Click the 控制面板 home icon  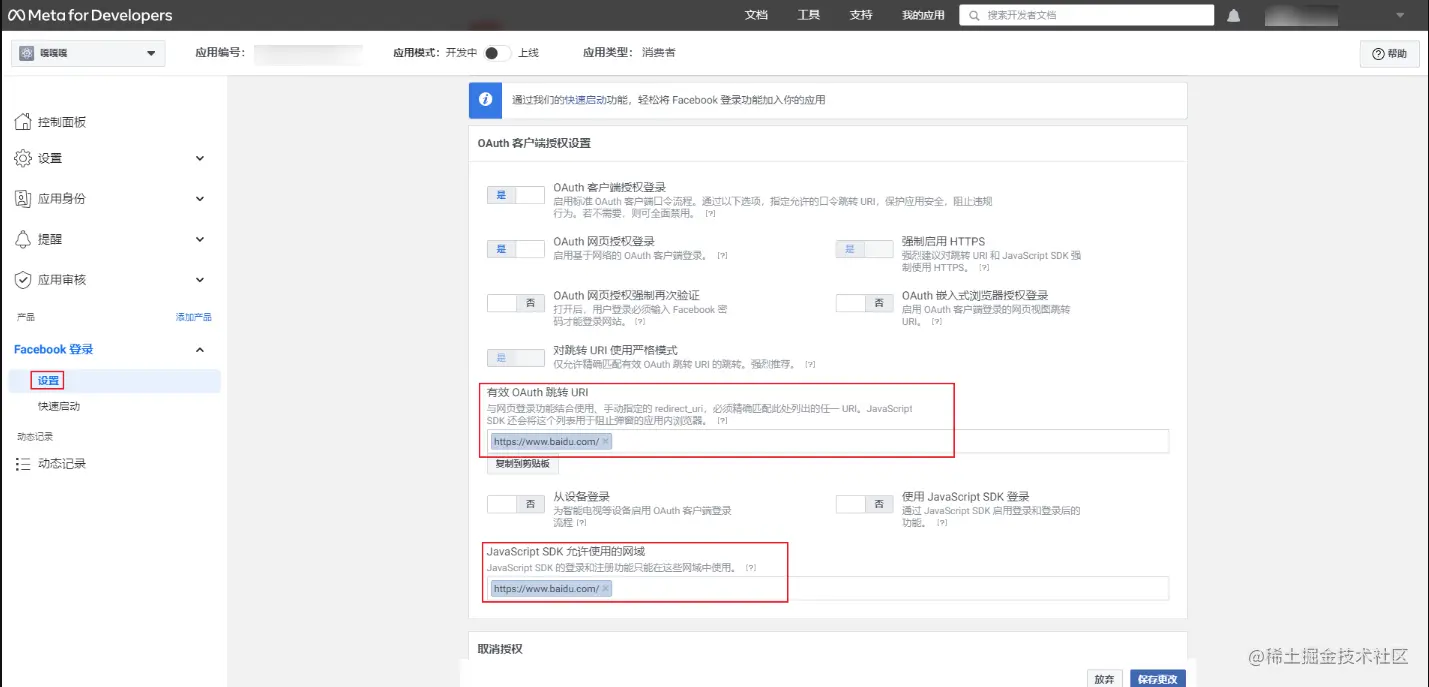[23, 122]
